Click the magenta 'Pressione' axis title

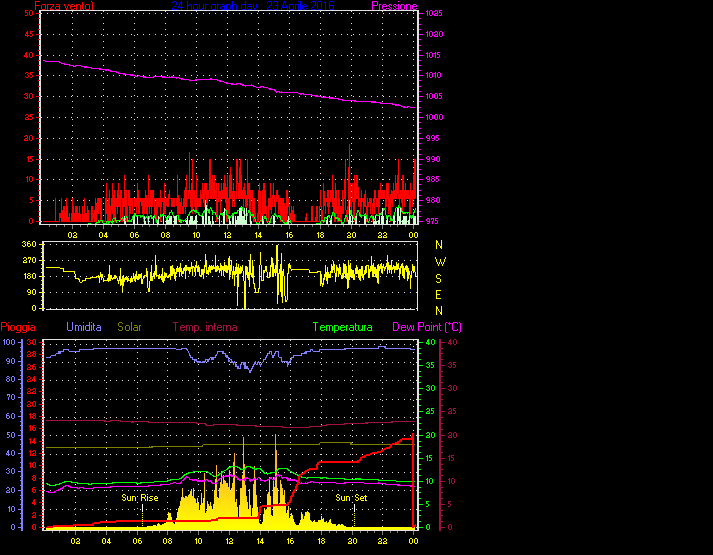click(394, 6)
